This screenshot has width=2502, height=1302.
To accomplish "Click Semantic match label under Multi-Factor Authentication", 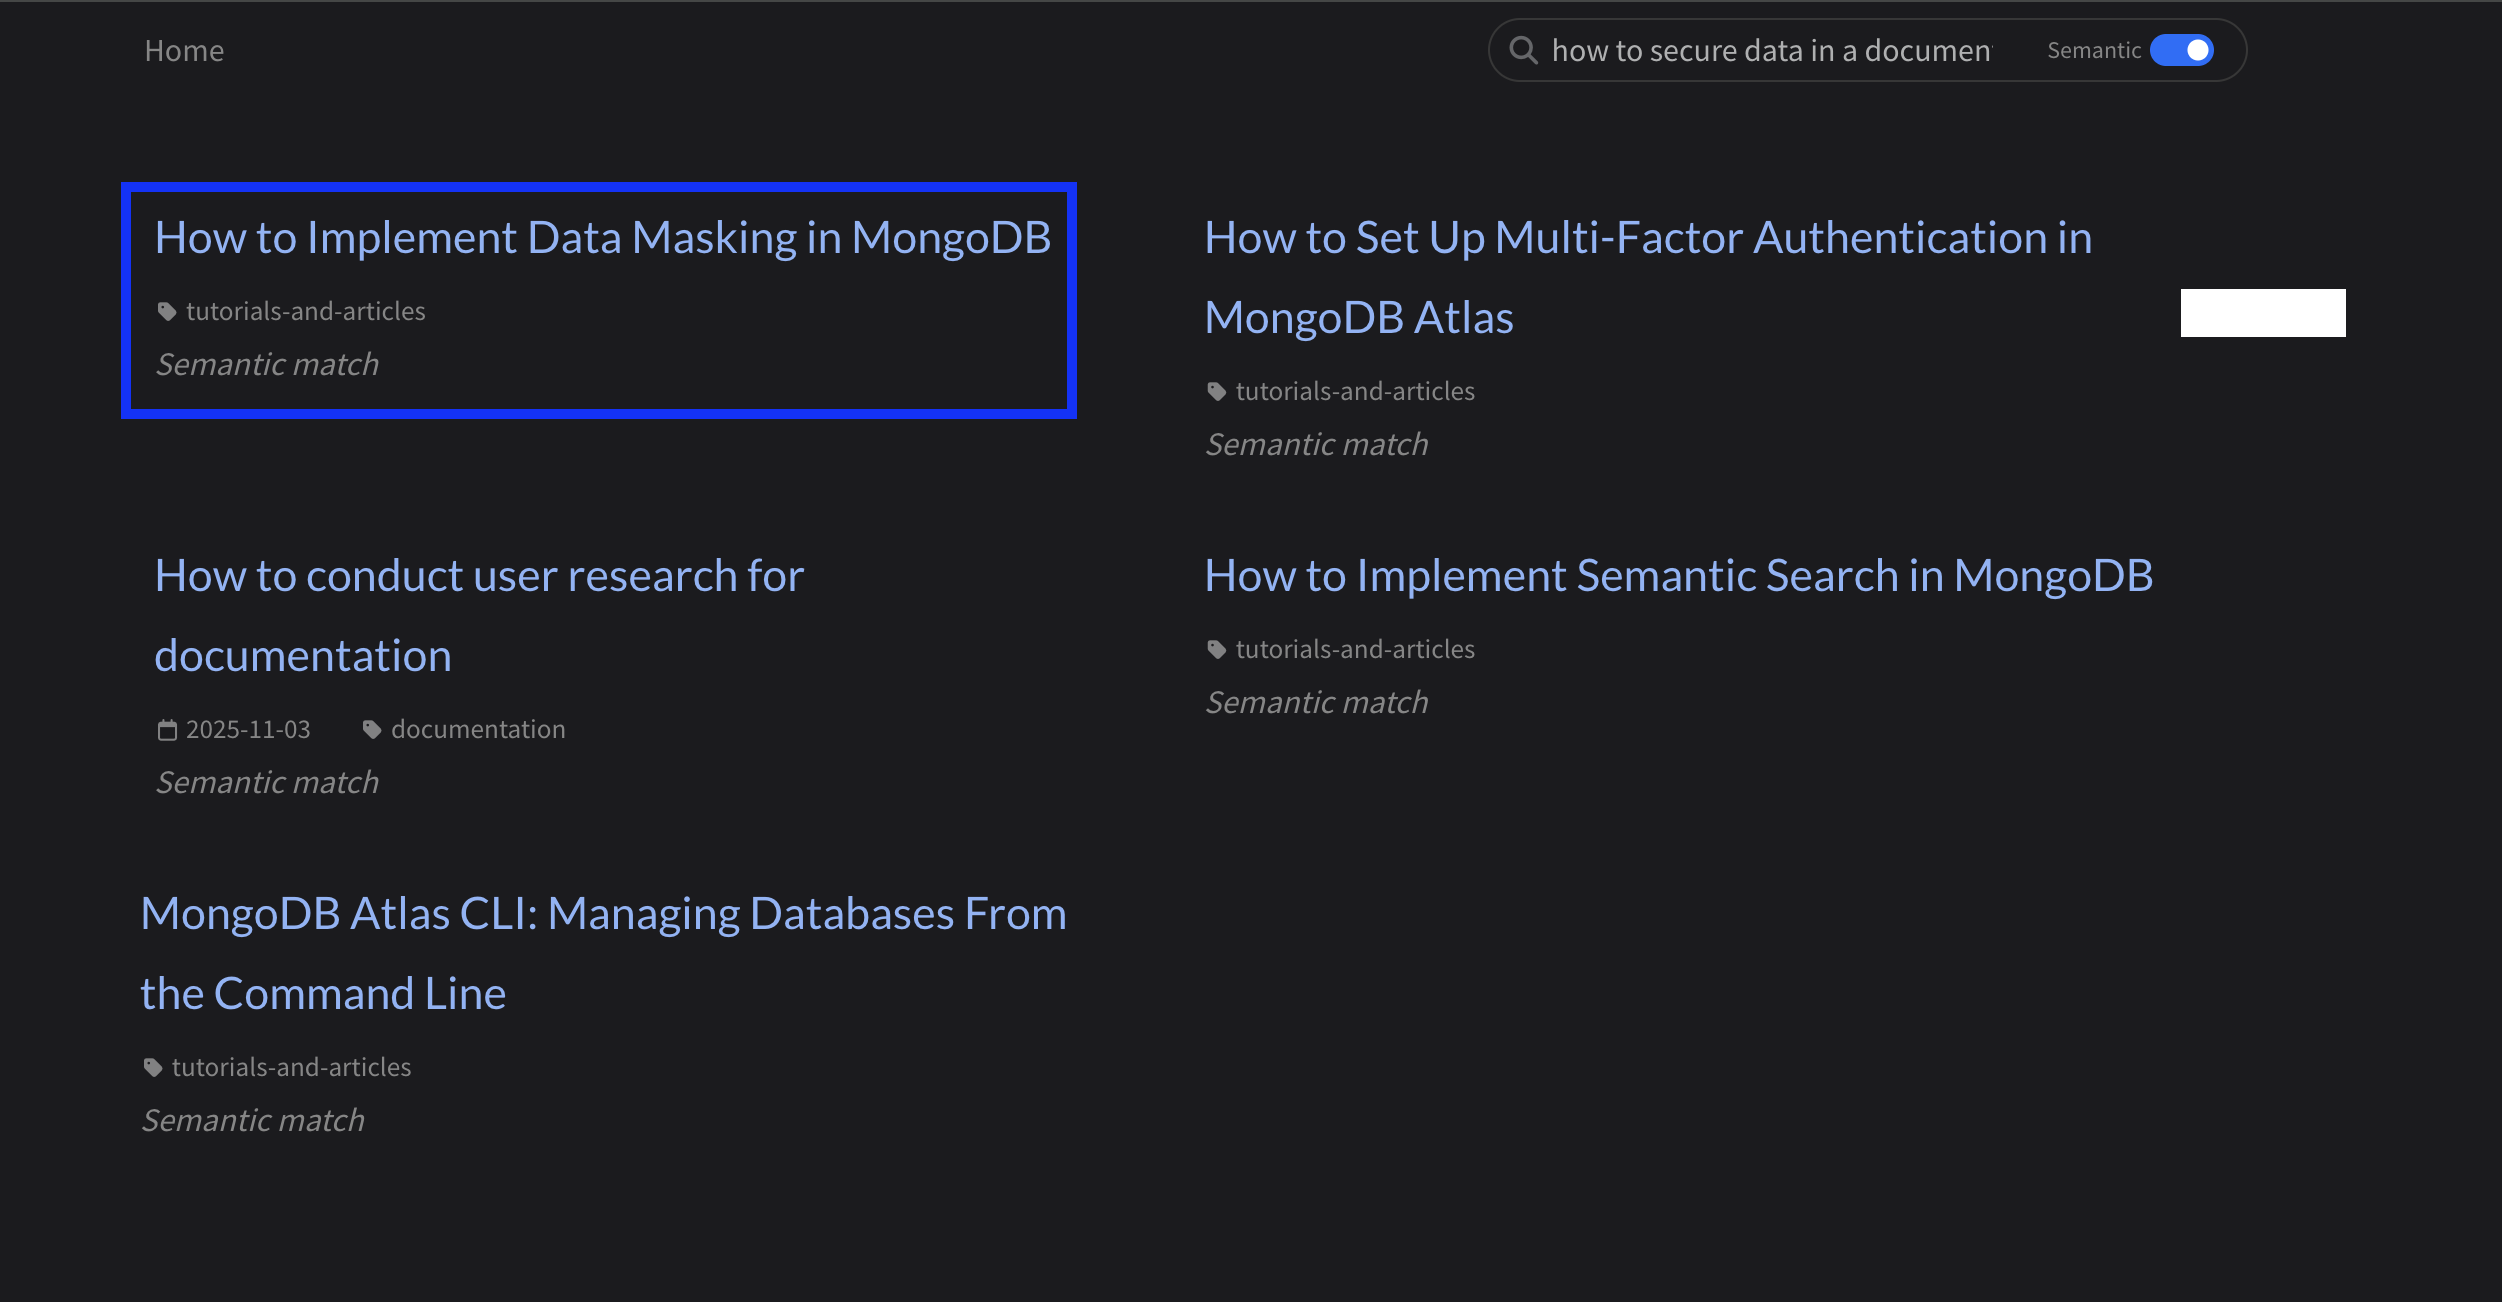I will (x=1318, y=445).
